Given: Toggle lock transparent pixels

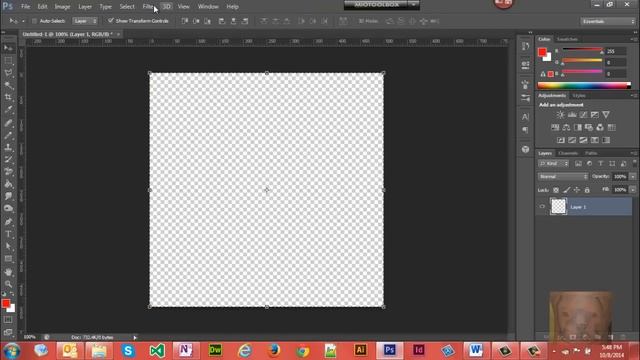Looking at the screenshot, I should (x=556, y=190).
